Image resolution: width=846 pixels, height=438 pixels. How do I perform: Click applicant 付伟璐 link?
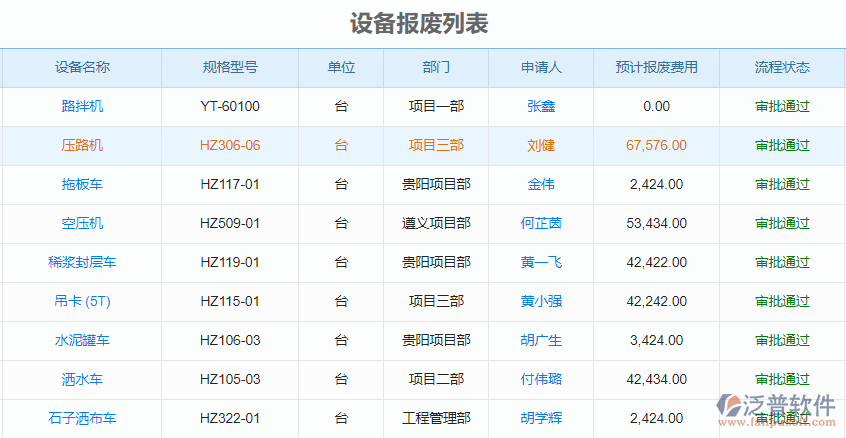tap(541, 379)
